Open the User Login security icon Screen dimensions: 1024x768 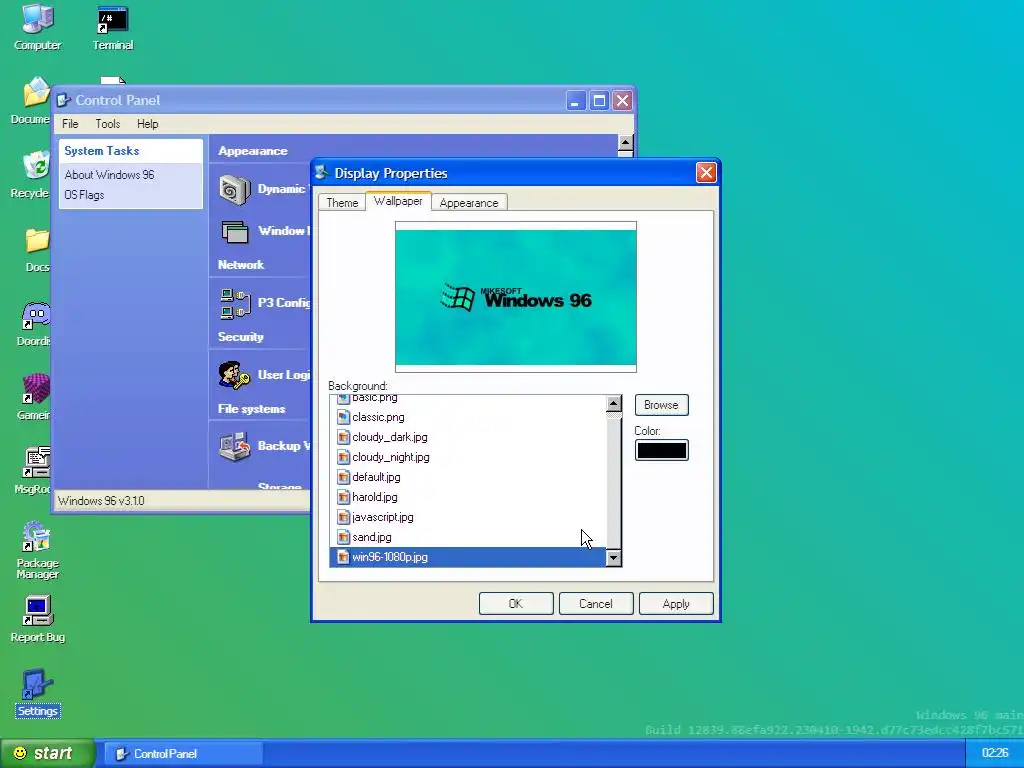pos(234,376)
